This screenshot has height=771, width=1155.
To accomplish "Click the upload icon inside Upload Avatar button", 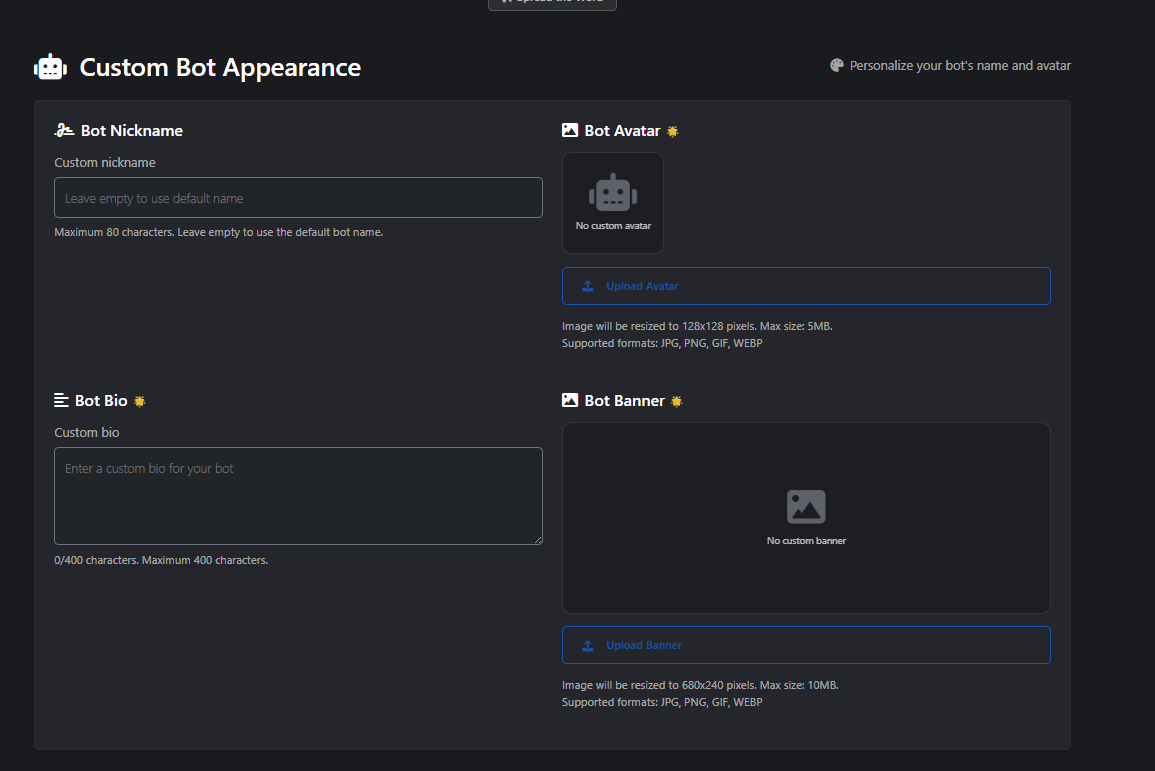I will click(x=587, y=286).
